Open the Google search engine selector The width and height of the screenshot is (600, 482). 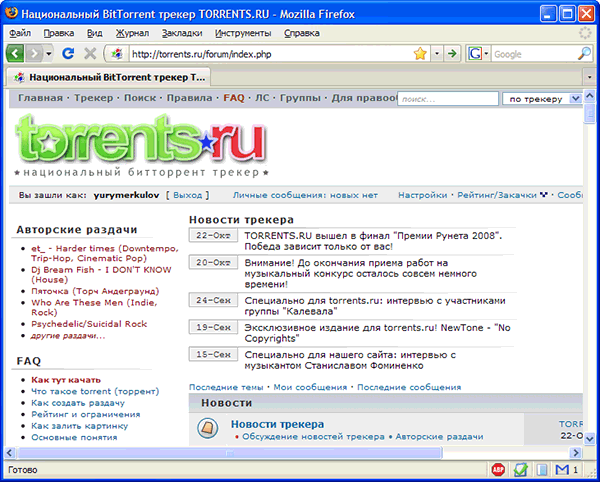point(478,54)
